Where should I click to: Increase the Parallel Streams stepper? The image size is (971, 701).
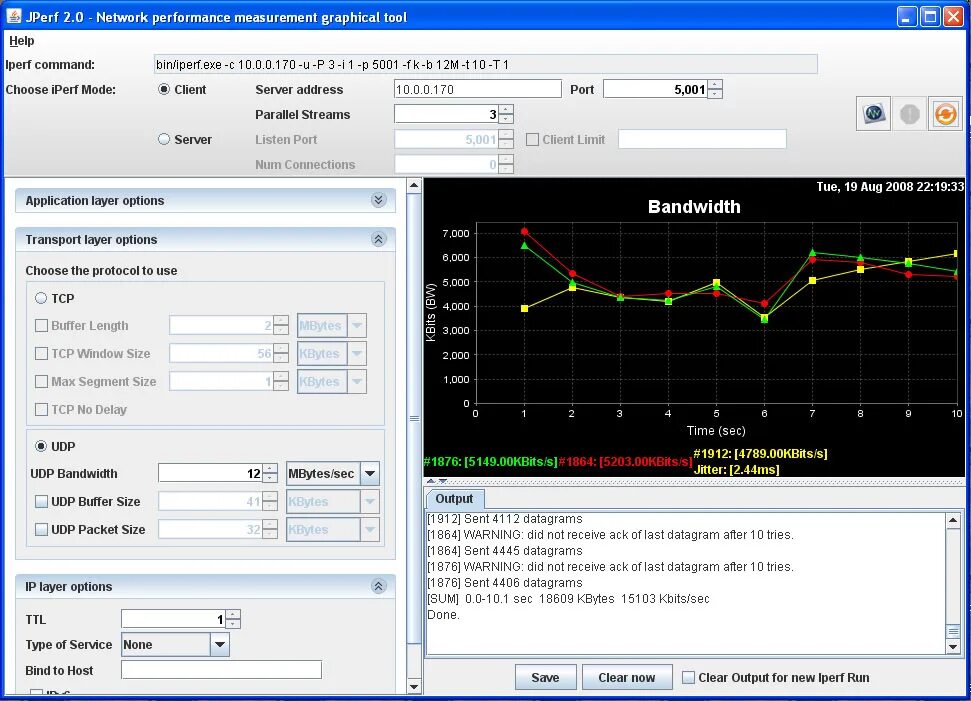tap(507, 110)
